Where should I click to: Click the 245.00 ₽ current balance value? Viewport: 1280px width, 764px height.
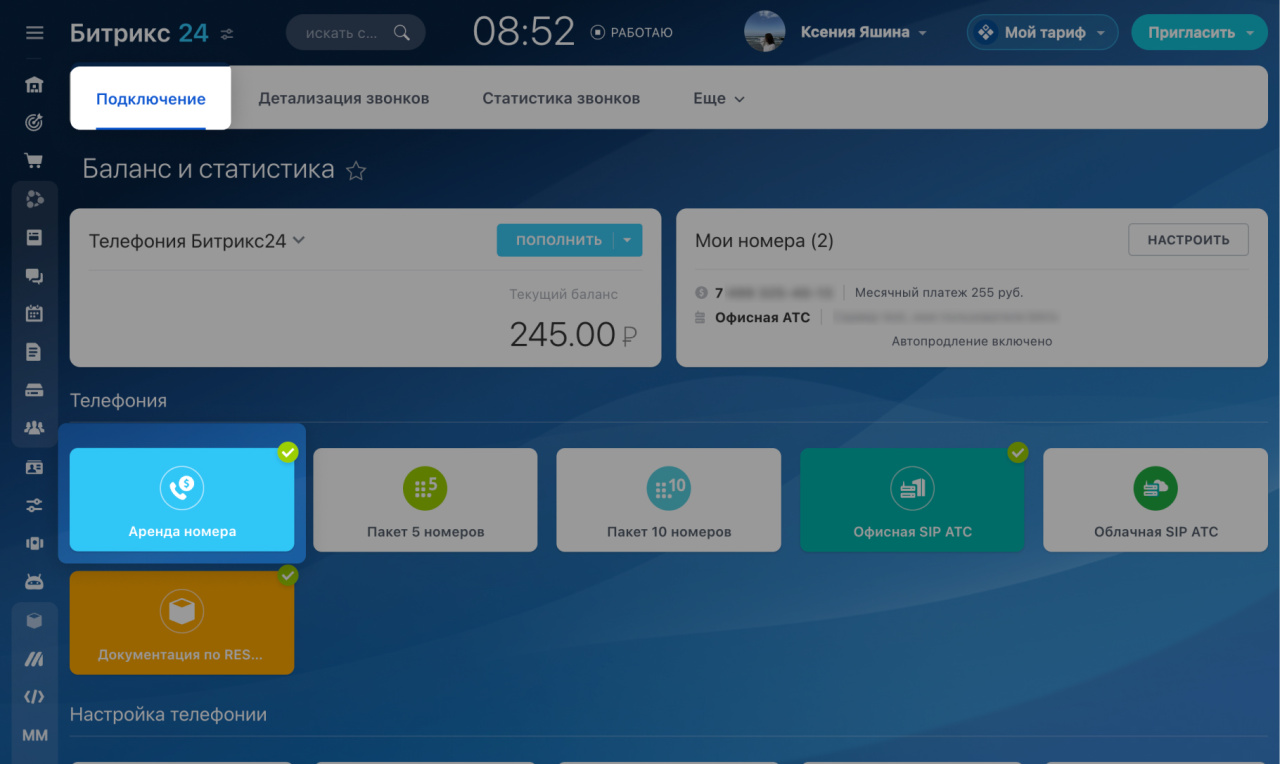coord(573,334)
